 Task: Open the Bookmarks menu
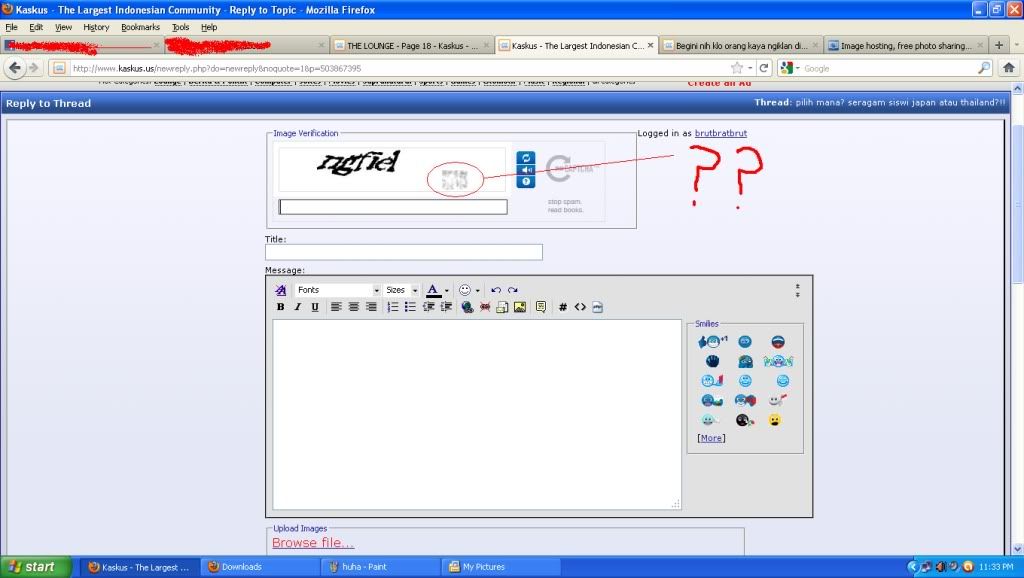click(140, 27)
